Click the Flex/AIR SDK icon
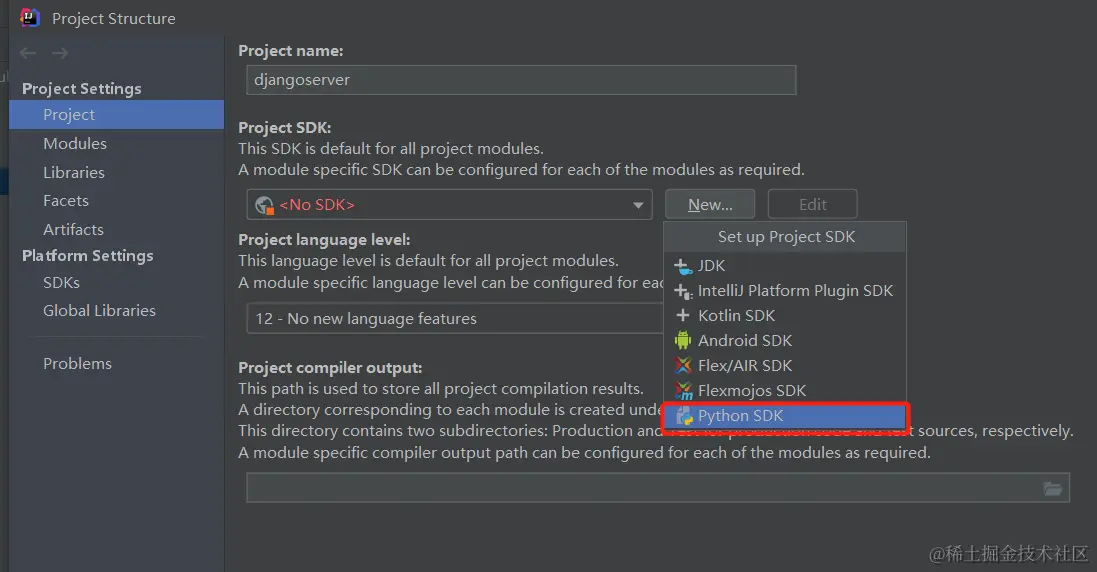This screenshot has height=572, width=1097. pyautogui.click(x=683, y=365)
